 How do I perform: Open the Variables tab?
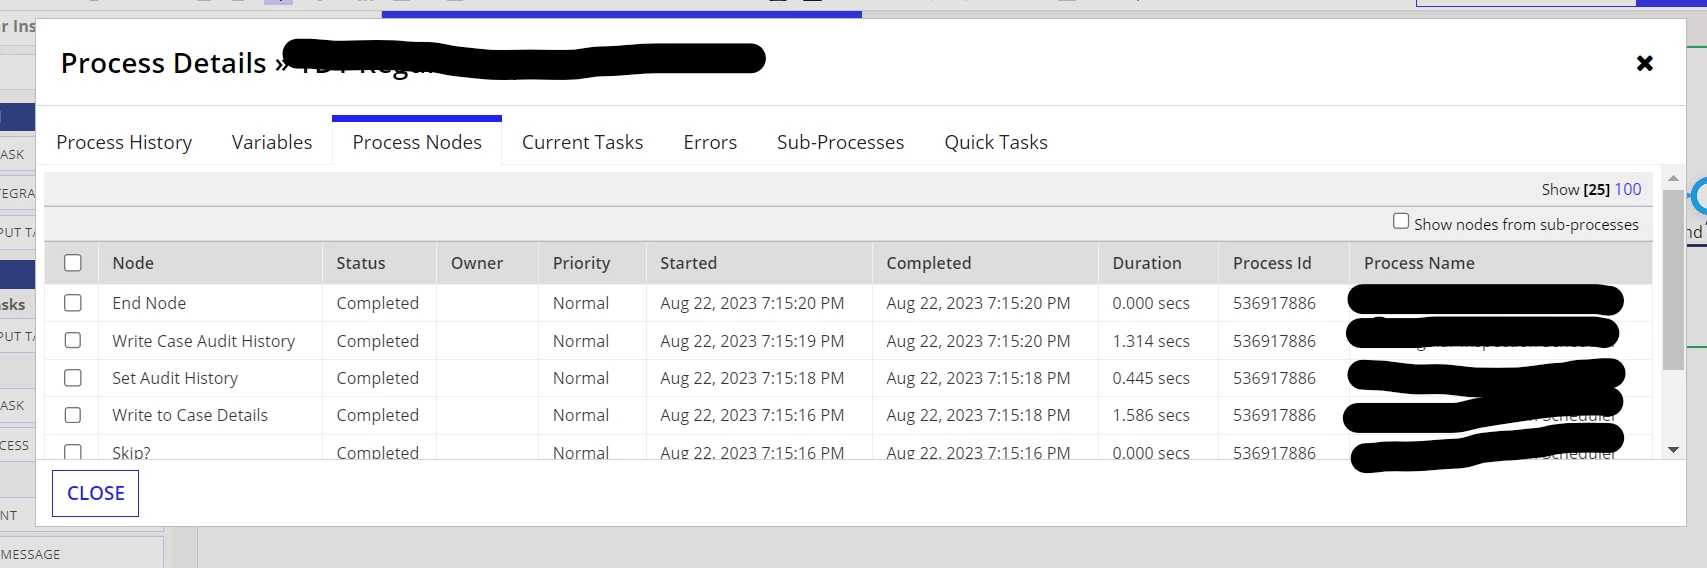pos(272,142)
